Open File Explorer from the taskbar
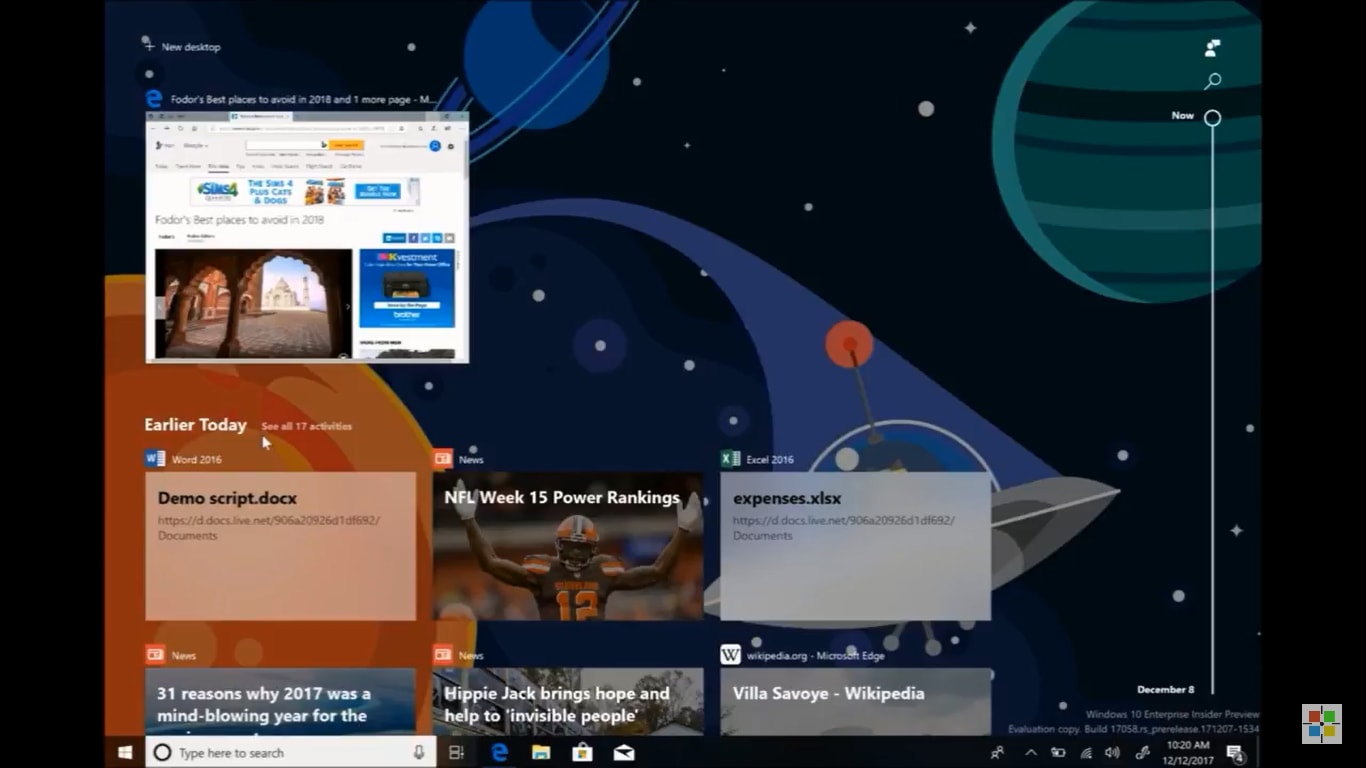The height and width of the screenshot is (768, 1366). click(541, 753)
